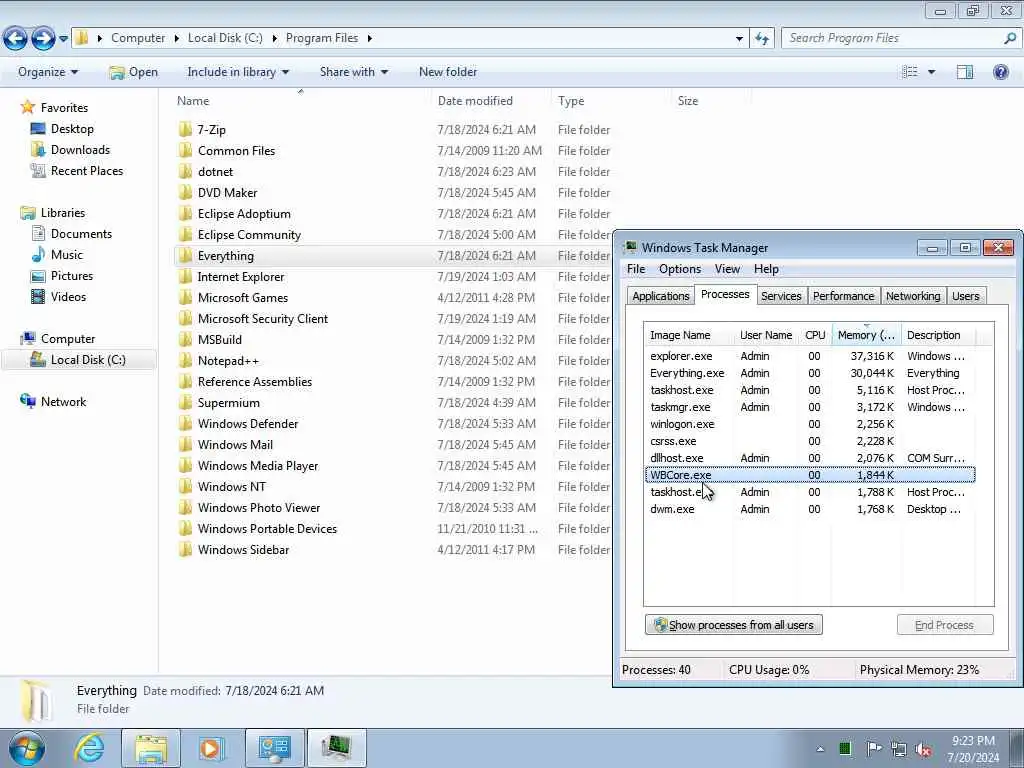Switch to the Networking tab
The height and width of the screenshot is (768, 1024).
(x=913, y=296)
